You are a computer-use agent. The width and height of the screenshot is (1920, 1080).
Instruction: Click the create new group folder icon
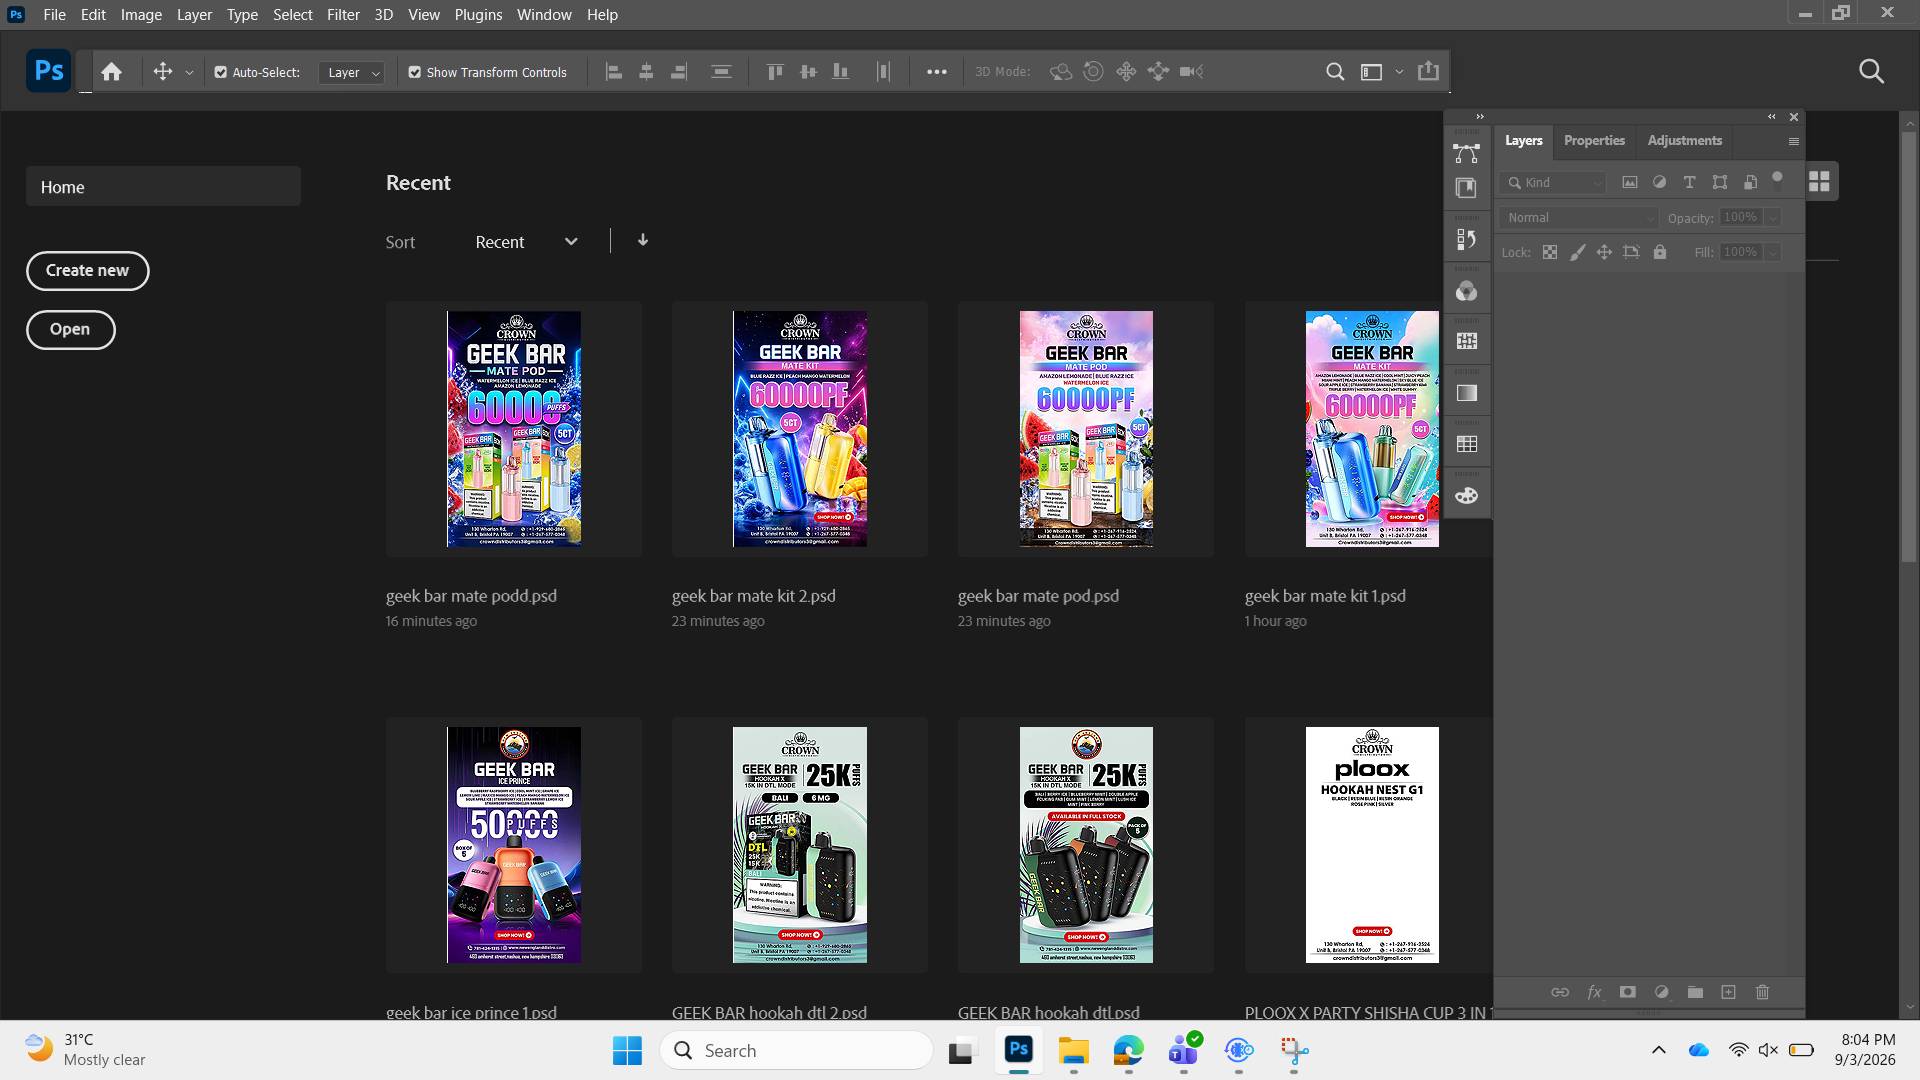(x=1695, y=992)
